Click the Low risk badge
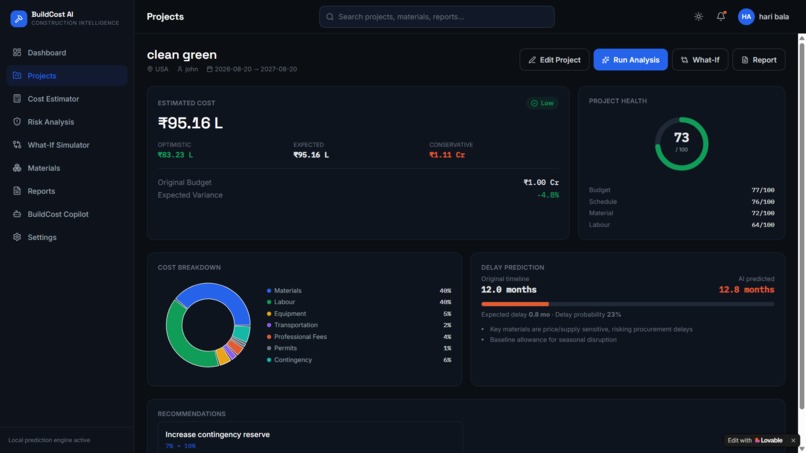 pos(542,103)
